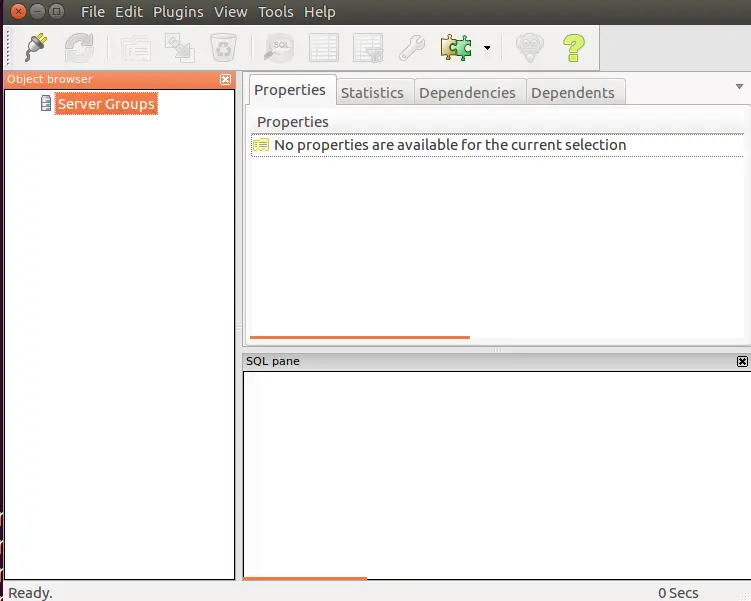751x601 pixels.
Task: Open the plugins dropdown arrow
Action: (487, 48)
